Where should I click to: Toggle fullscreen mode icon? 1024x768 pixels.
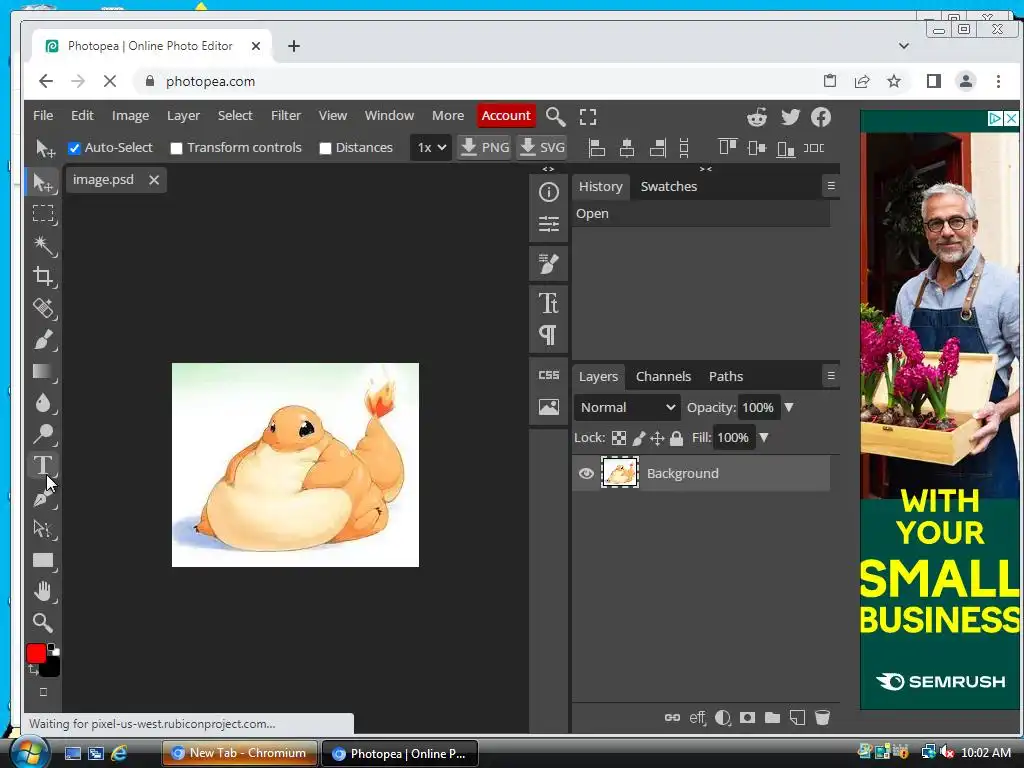588,117
